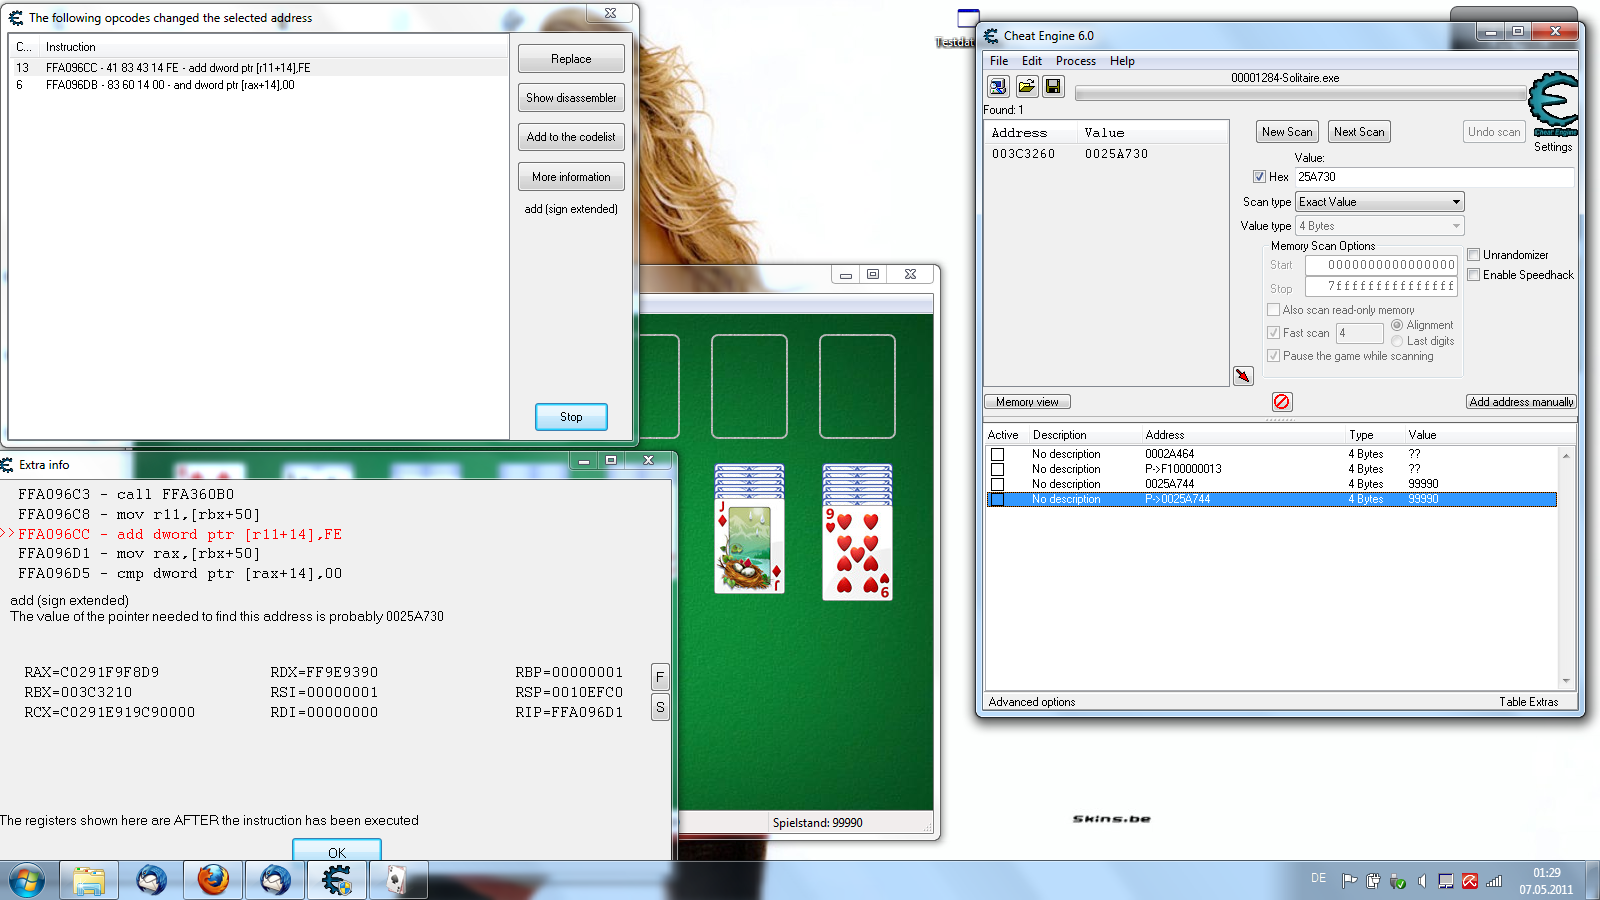Click the red arrow add-to-list icon

point(1243,376)
